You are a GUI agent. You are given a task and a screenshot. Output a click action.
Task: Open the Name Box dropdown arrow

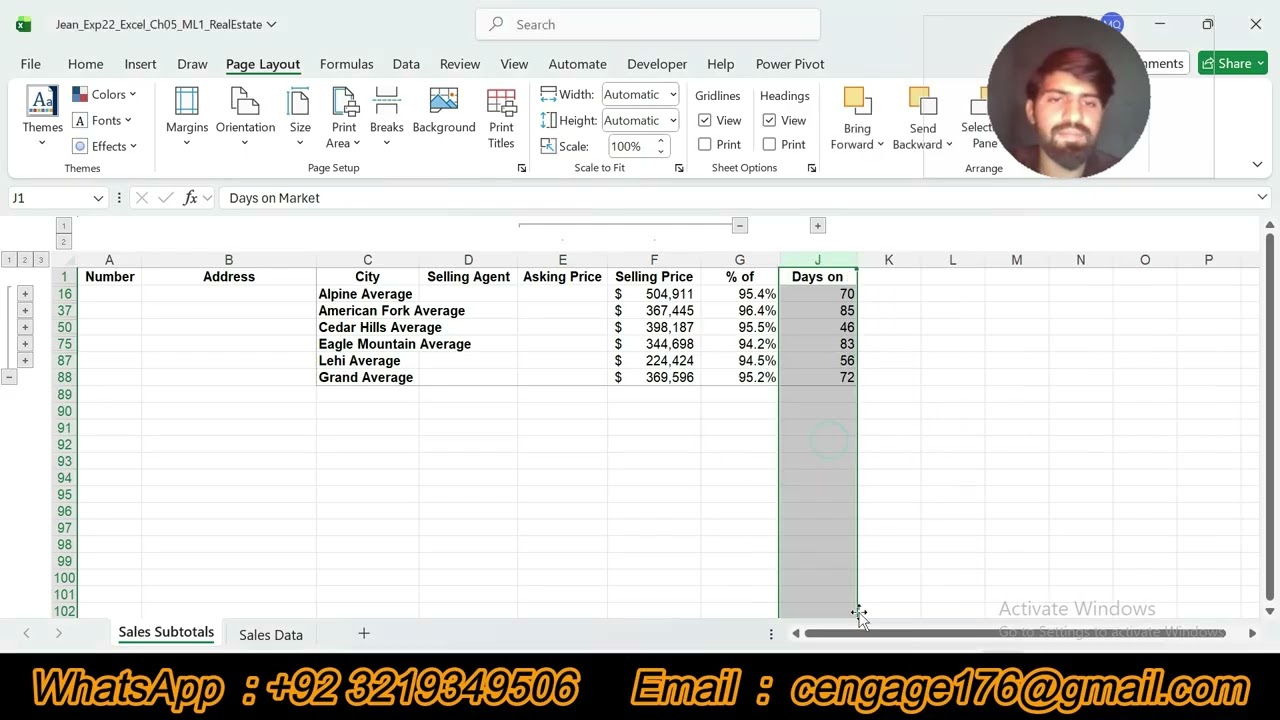[98, 198]
